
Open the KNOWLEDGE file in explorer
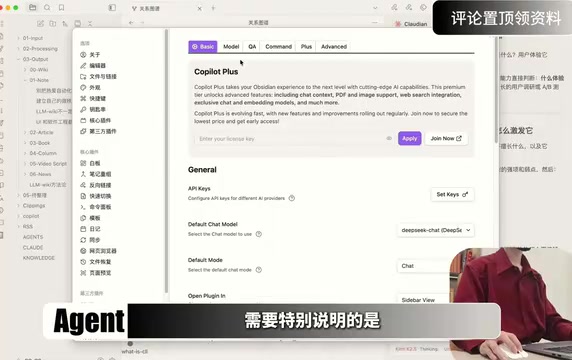[x=39, y=258]
